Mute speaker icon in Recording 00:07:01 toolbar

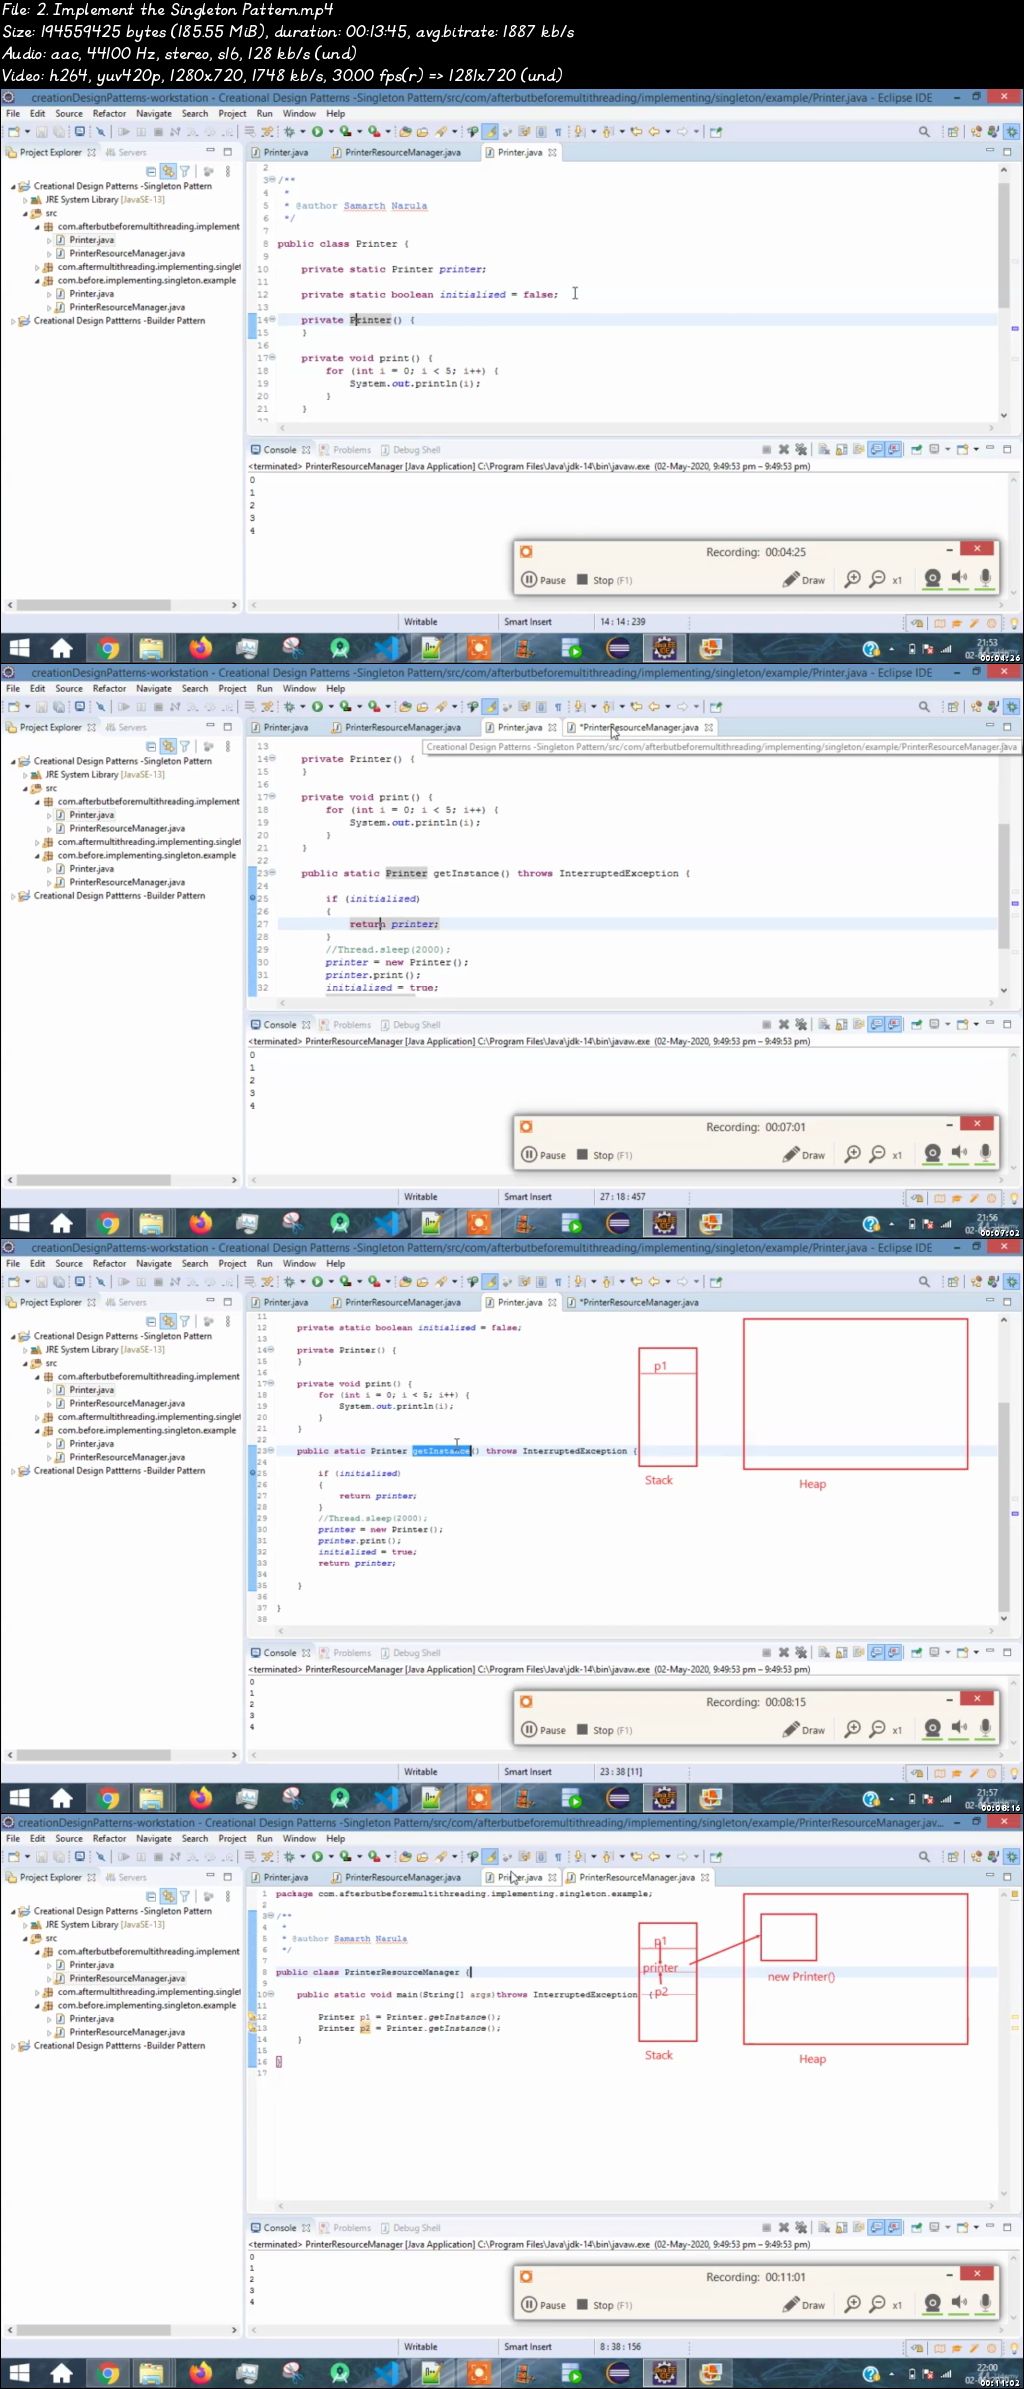[x=959, y=1153]
